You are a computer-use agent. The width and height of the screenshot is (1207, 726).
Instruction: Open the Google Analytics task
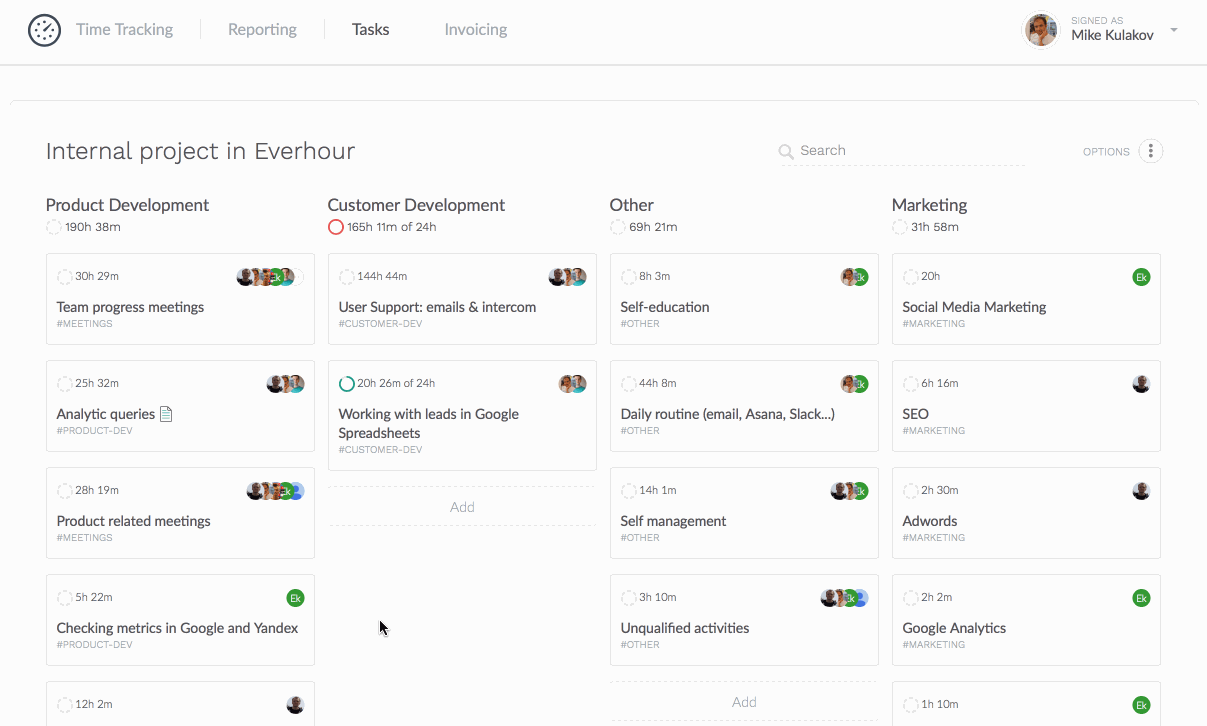pos(954,628)
